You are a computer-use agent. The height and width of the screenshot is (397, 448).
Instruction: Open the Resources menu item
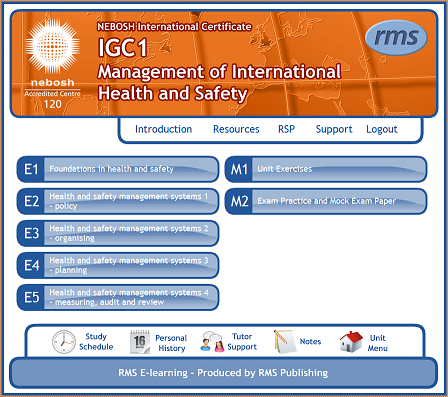(x=236, y=129)
